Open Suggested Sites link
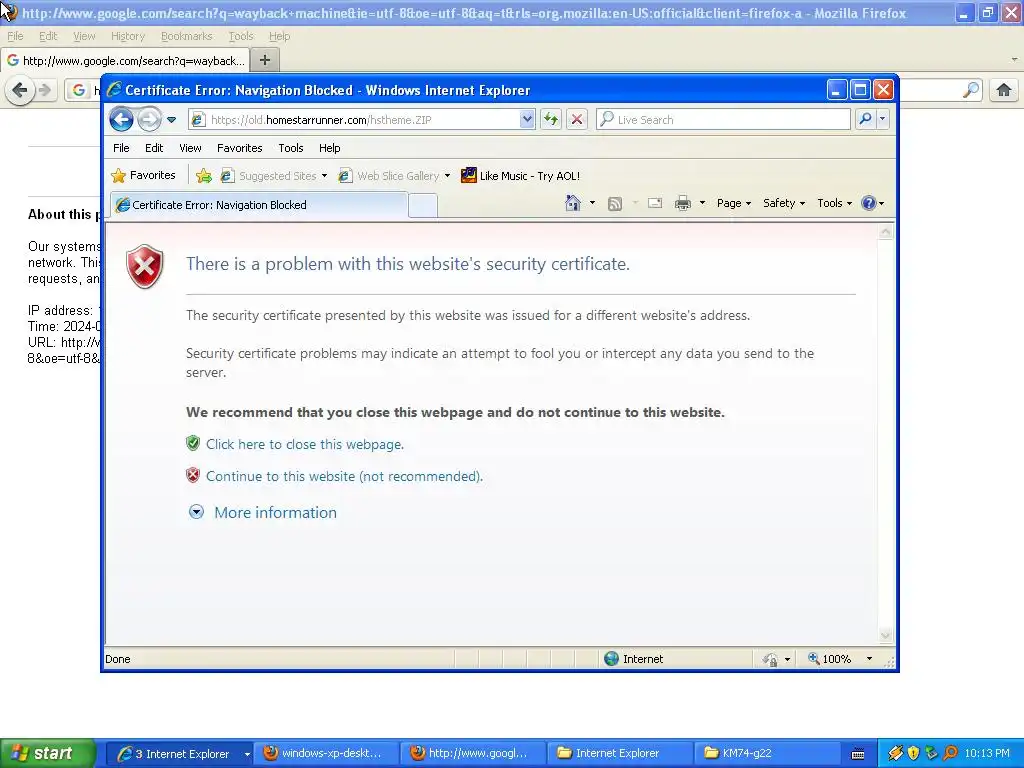This screenshot has width=1024, height=768. pyautogui.click(x=268, y=176)
